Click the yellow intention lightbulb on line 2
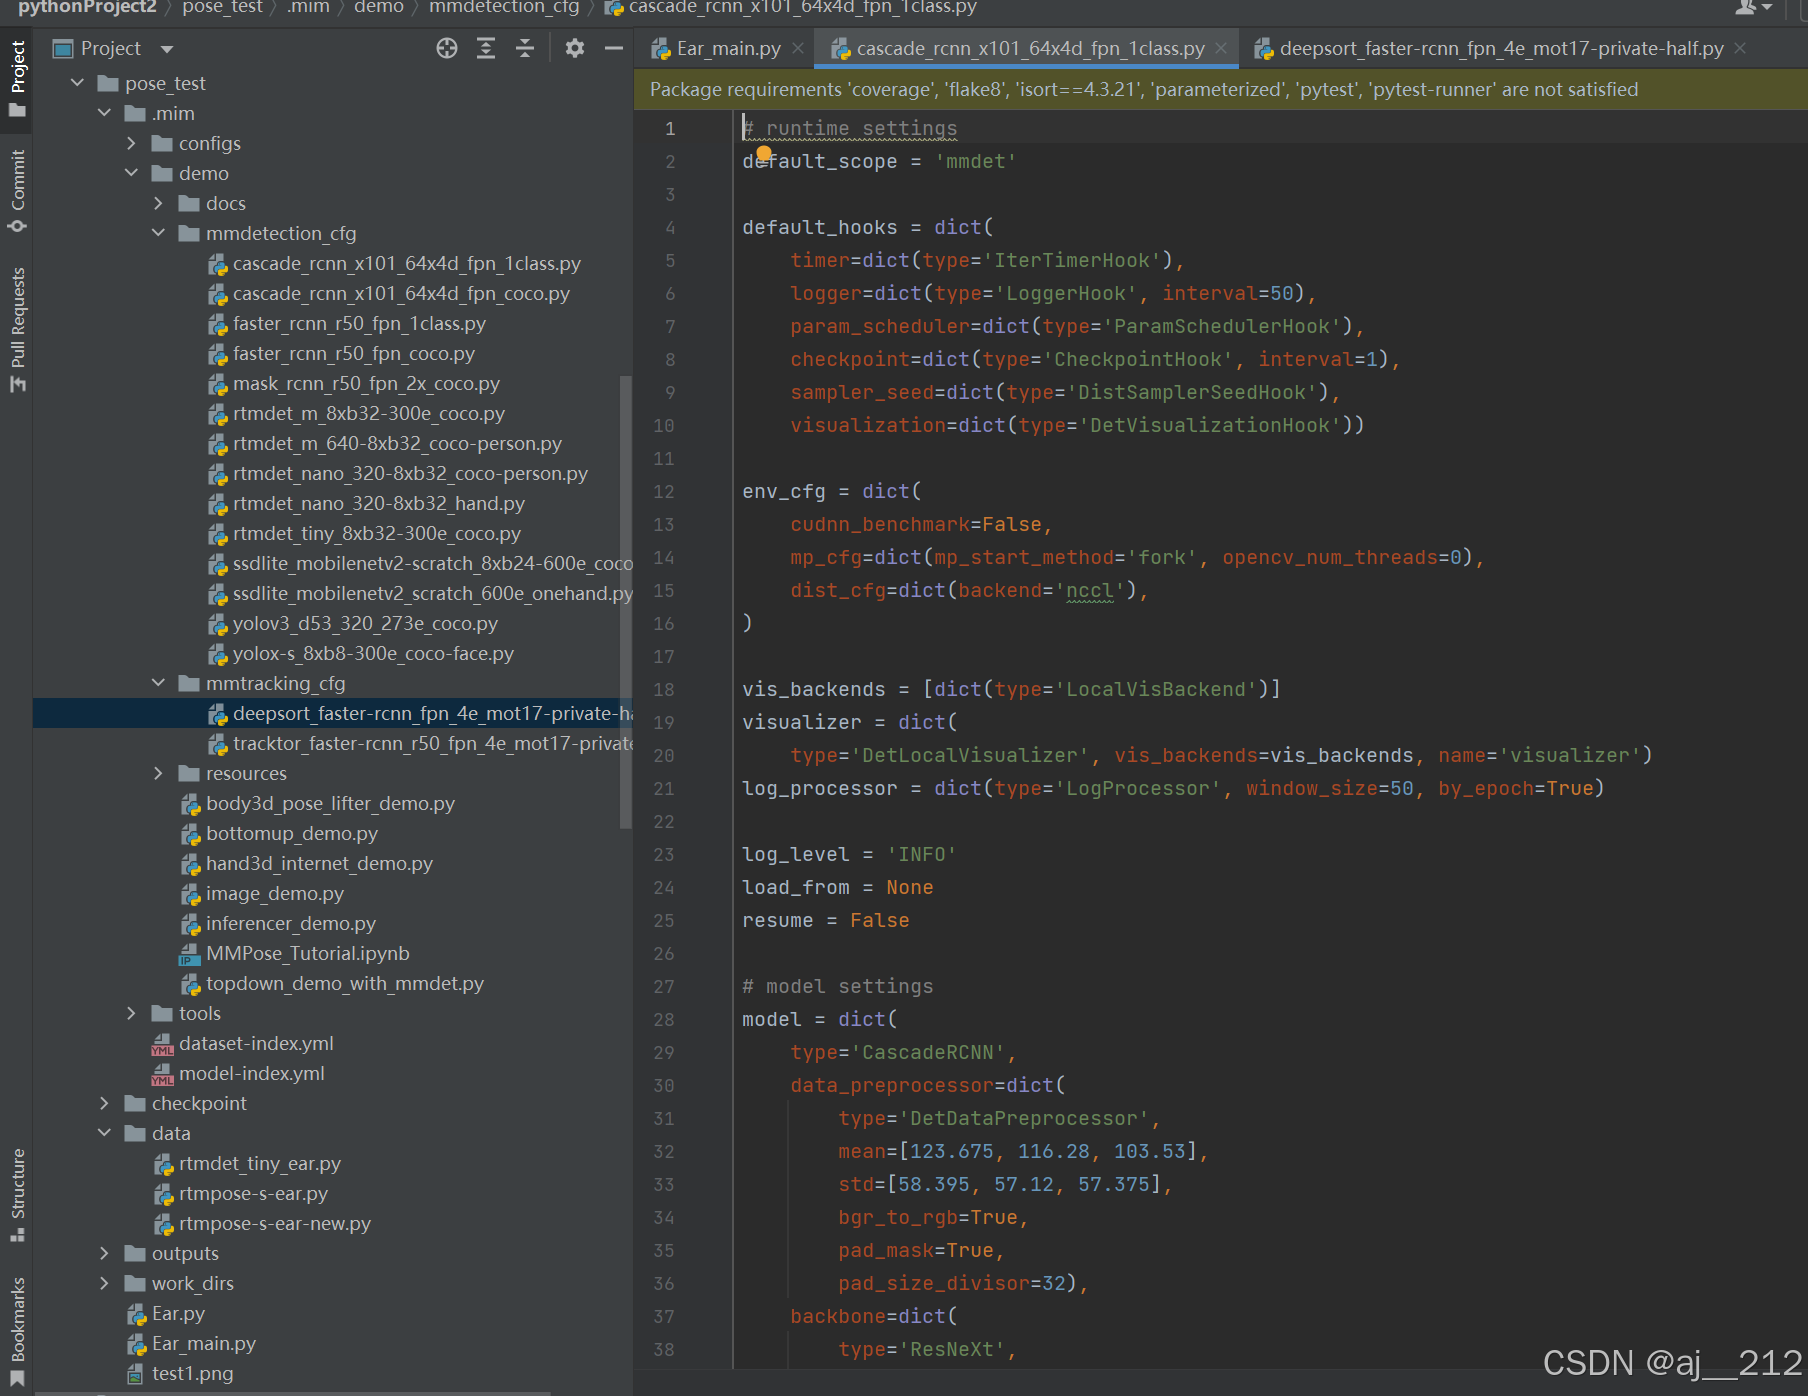The image size is (1808, 1396). click(764, 153)
